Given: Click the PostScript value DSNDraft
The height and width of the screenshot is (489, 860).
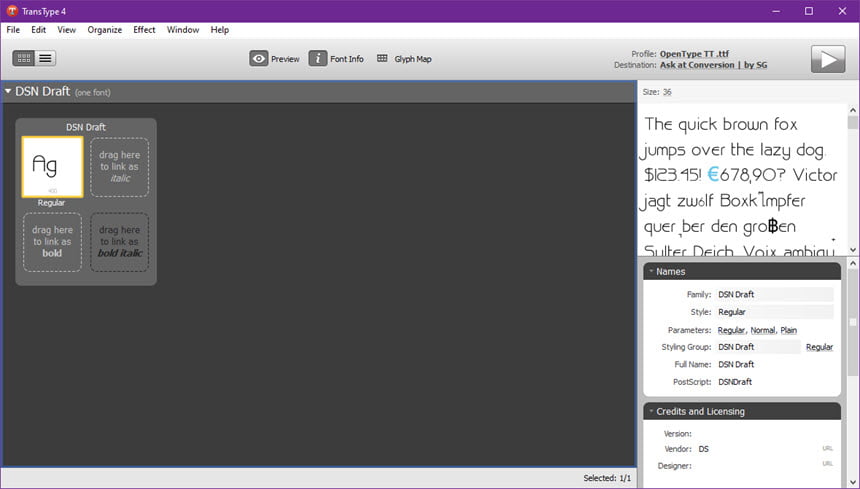Looking at the screenshot, I should [x=735, y=382].
